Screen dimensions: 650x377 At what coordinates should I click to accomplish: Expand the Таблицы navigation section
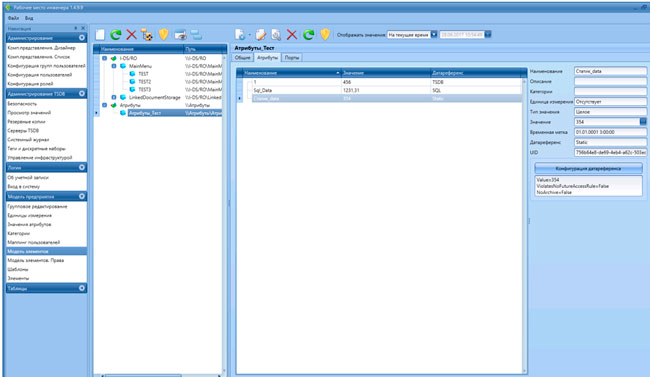click(x=82, y=288)
